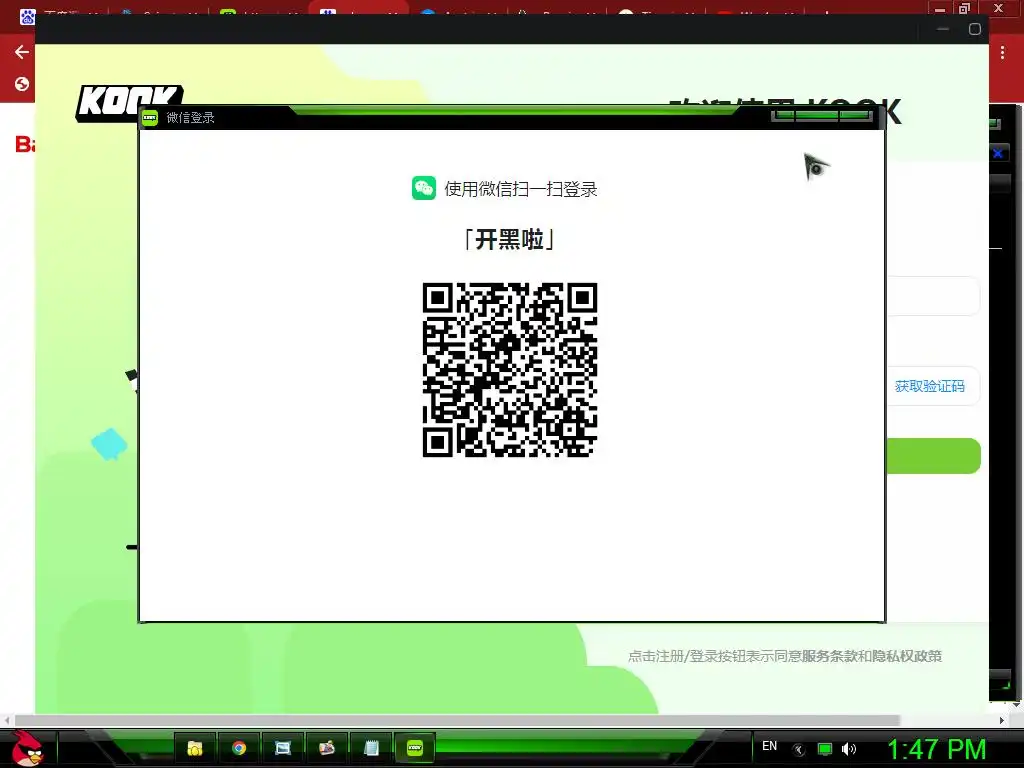Open the paint app taskbar icon
The image size is (1024, 768).
(327, 748)
